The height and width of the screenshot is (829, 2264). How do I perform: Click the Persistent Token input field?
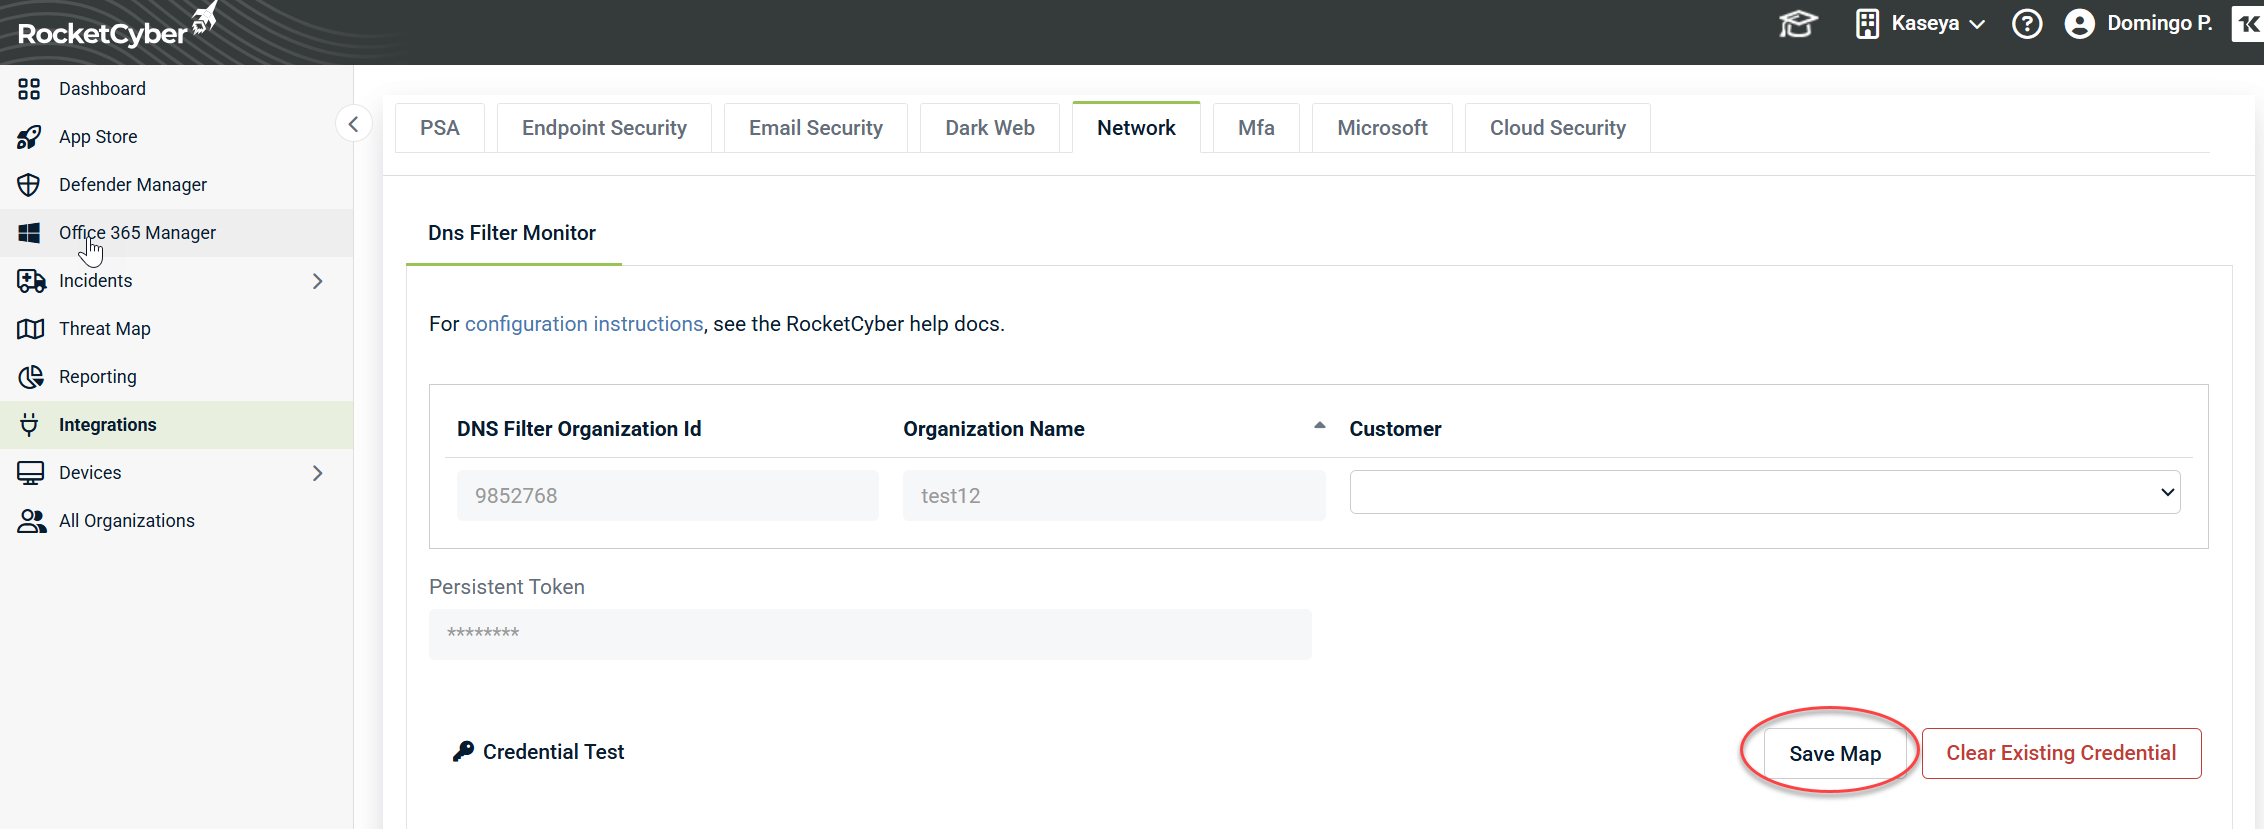(869, 634)
